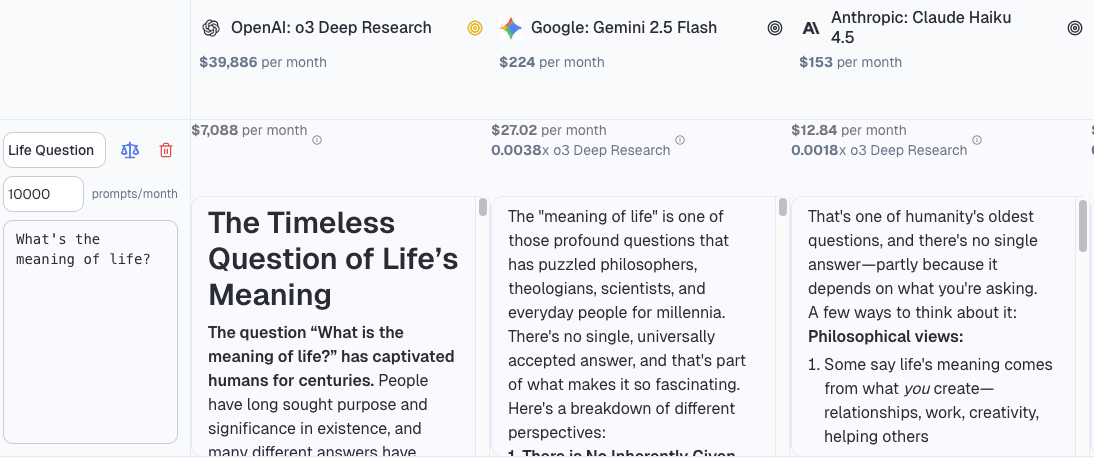Click the meaning of life prompt textbox
Viewport: 1094px width, 458px height.
point(90,332)
